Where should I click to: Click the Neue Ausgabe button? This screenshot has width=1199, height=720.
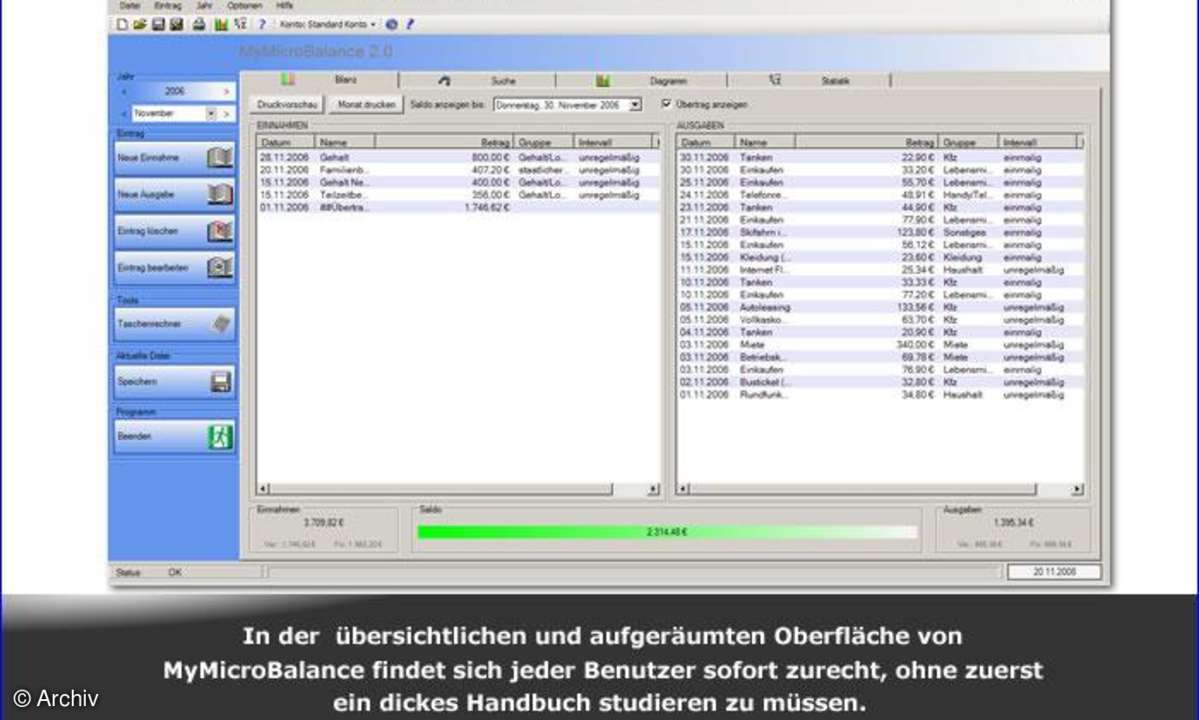click(174, 194)
